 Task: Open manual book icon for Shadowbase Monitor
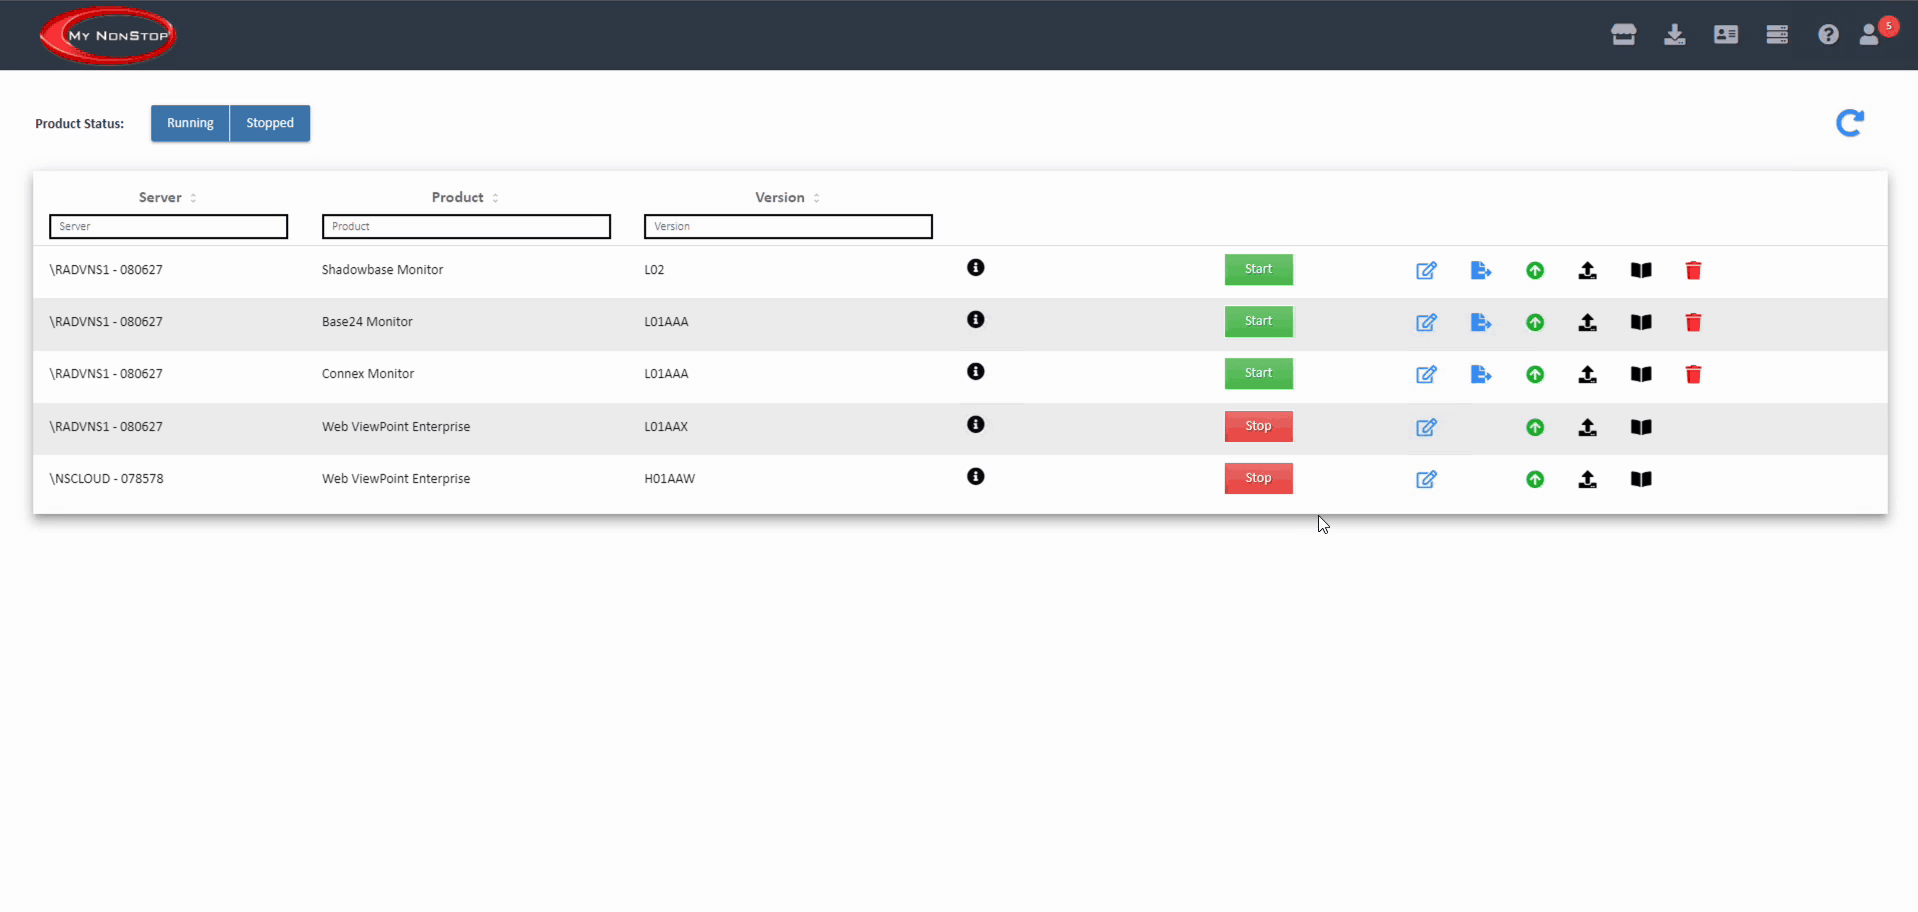pyautogui.click(x=1641, y=270)
